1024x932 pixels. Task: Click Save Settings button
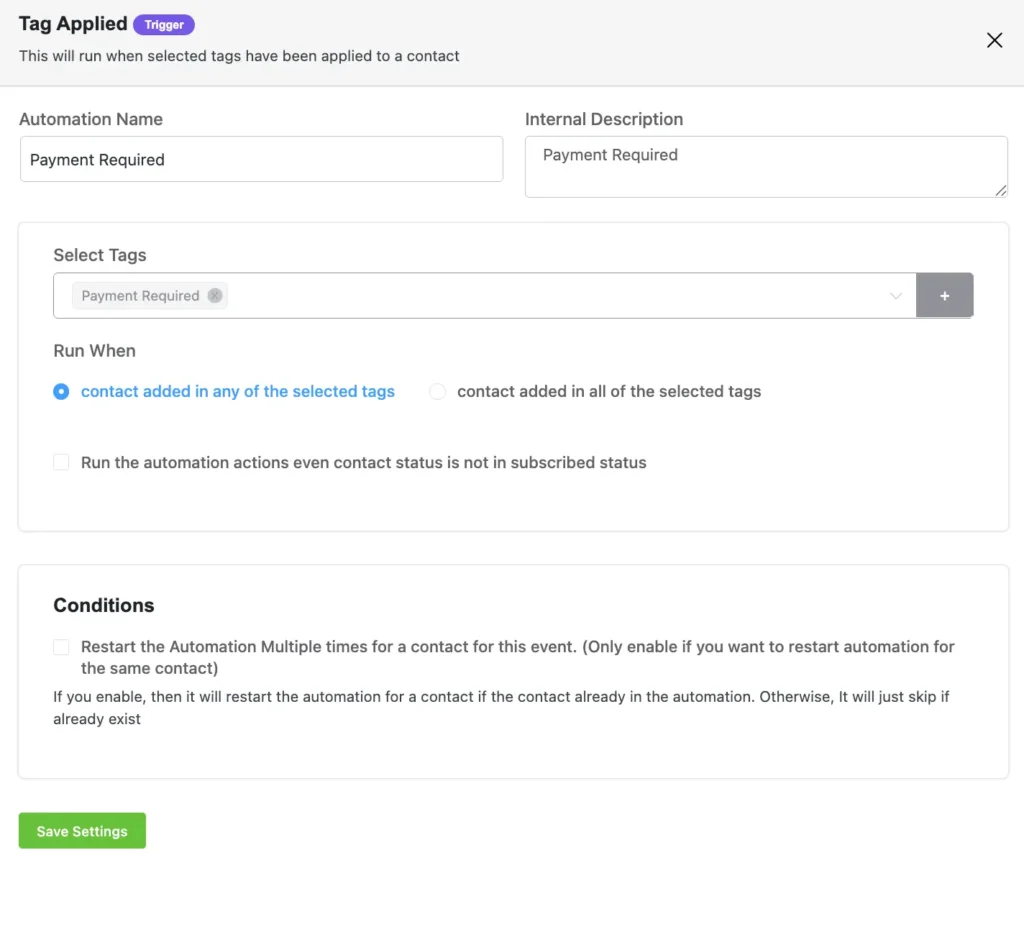(82, 831)
